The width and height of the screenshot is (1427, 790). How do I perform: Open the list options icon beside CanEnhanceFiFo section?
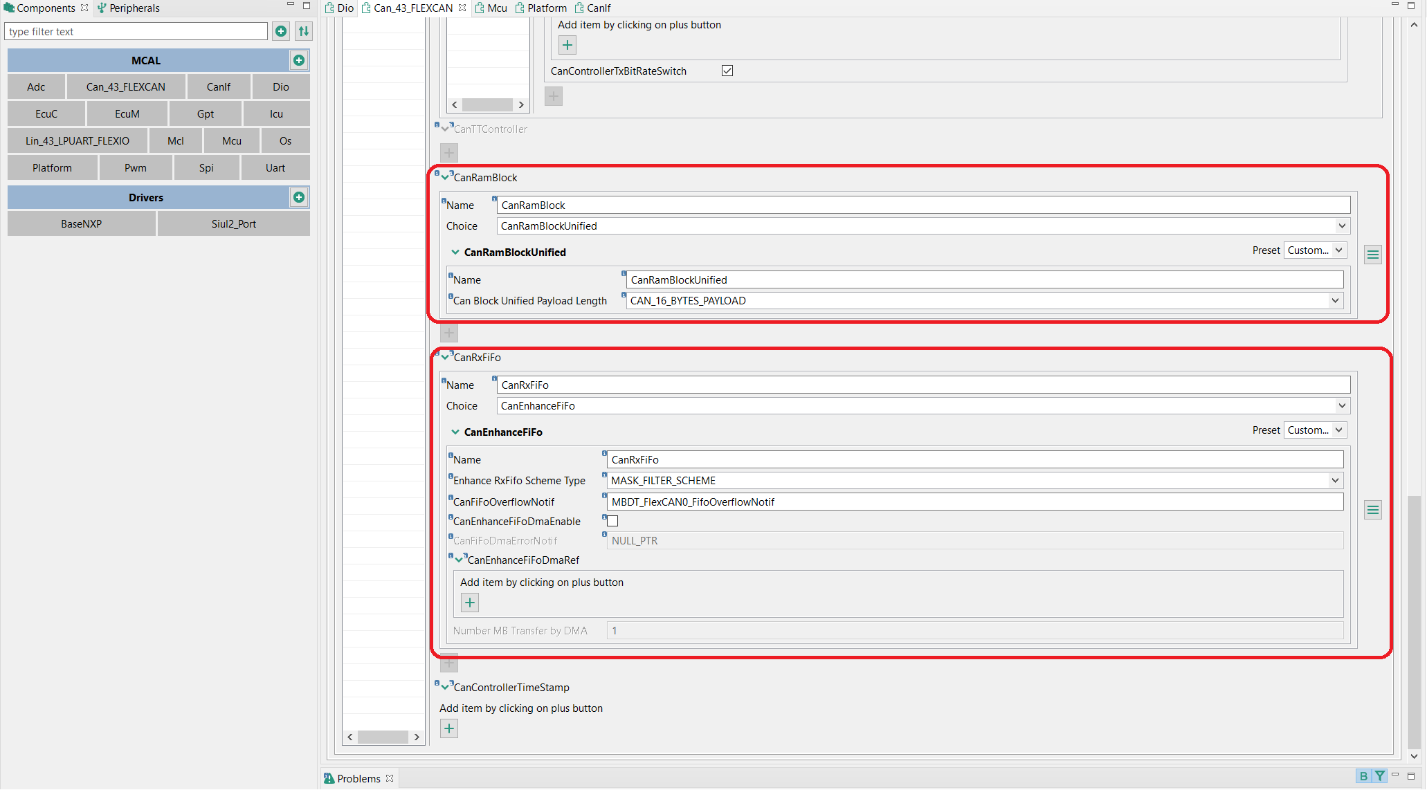point(1372,509)
